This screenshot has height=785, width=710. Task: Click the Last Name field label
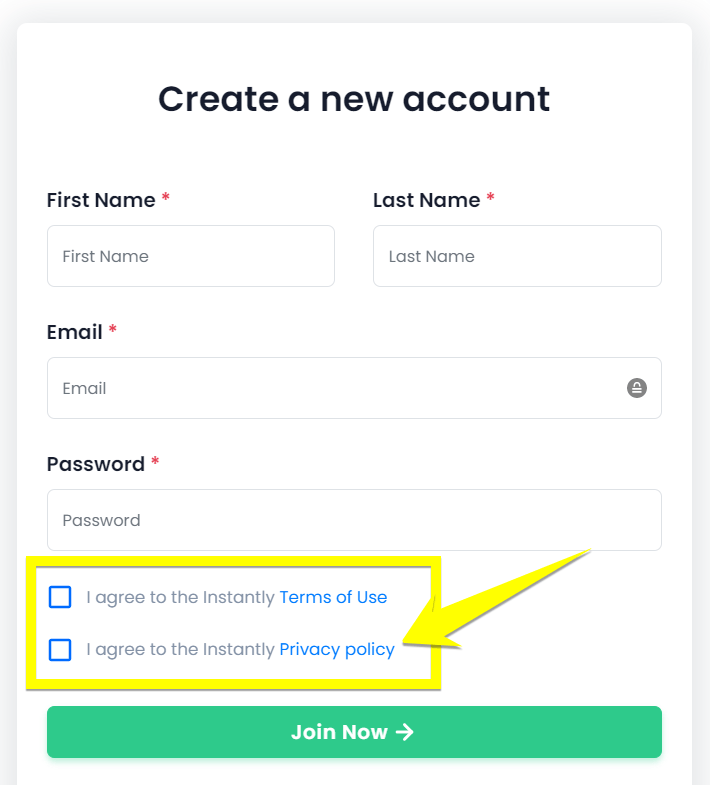pos(426,200)
